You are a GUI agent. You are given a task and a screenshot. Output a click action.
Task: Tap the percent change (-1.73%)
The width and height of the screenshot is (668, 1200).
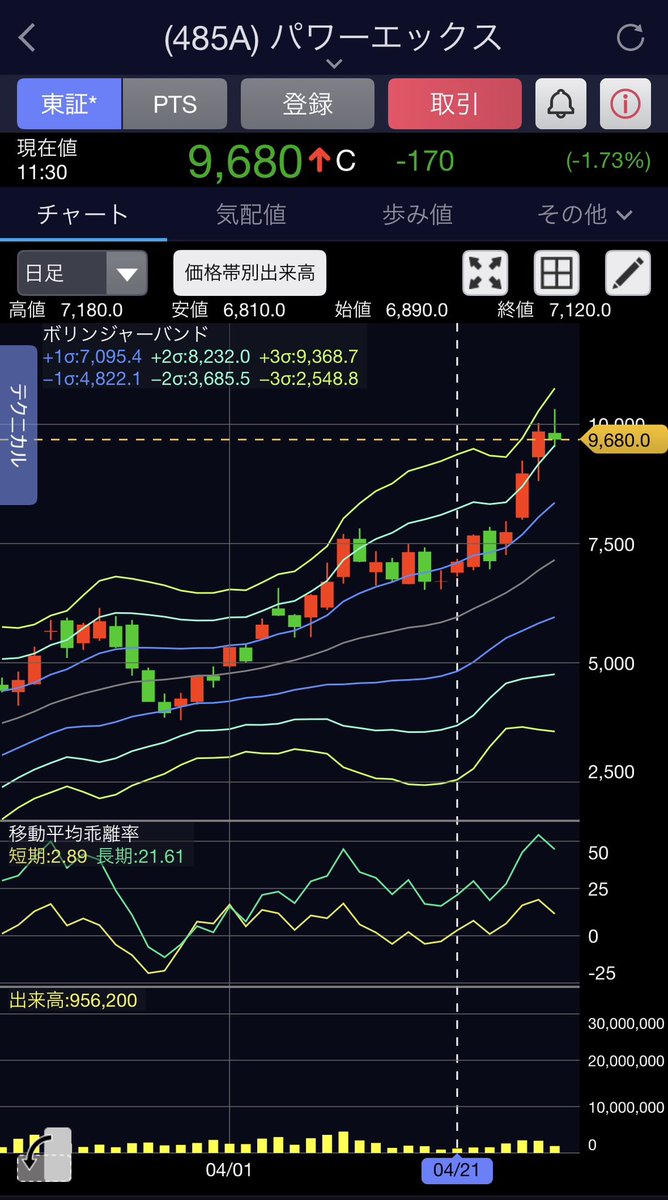(607, 161)
